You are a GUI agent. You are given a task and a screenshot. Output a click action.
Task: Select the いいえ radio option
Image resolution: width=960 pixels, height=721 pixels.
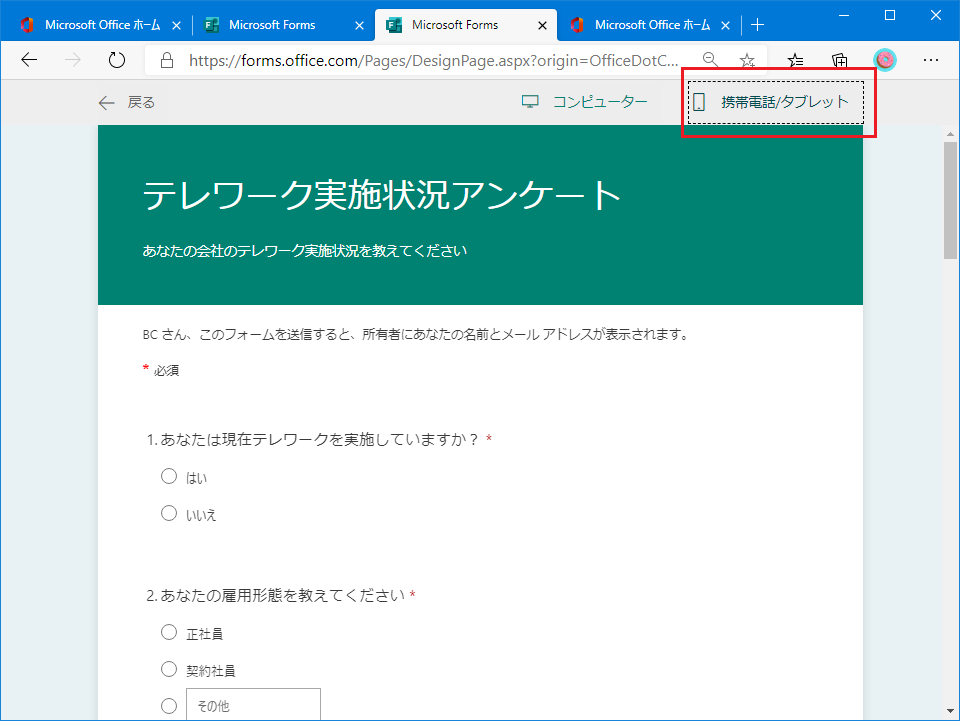pyautogui.click(x=169, y=513)
